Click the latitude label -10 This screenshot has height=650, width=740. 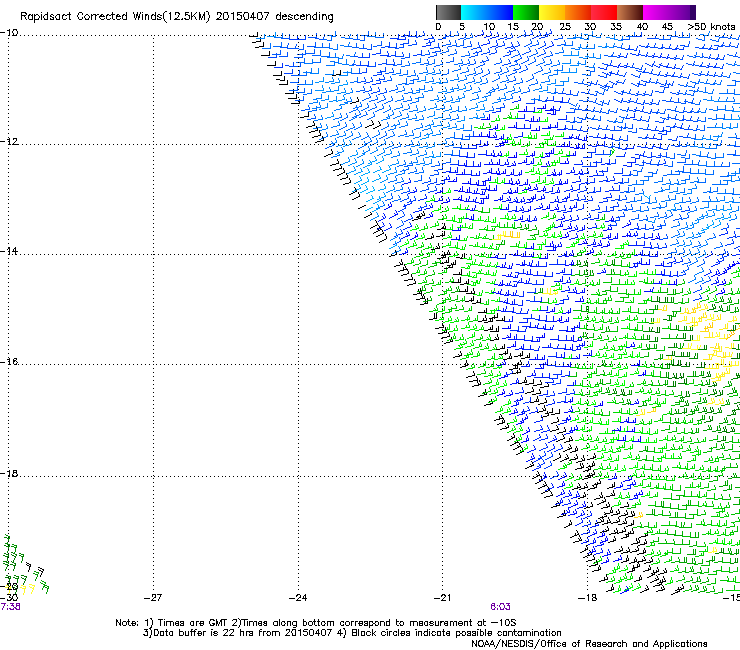[9, 32]
